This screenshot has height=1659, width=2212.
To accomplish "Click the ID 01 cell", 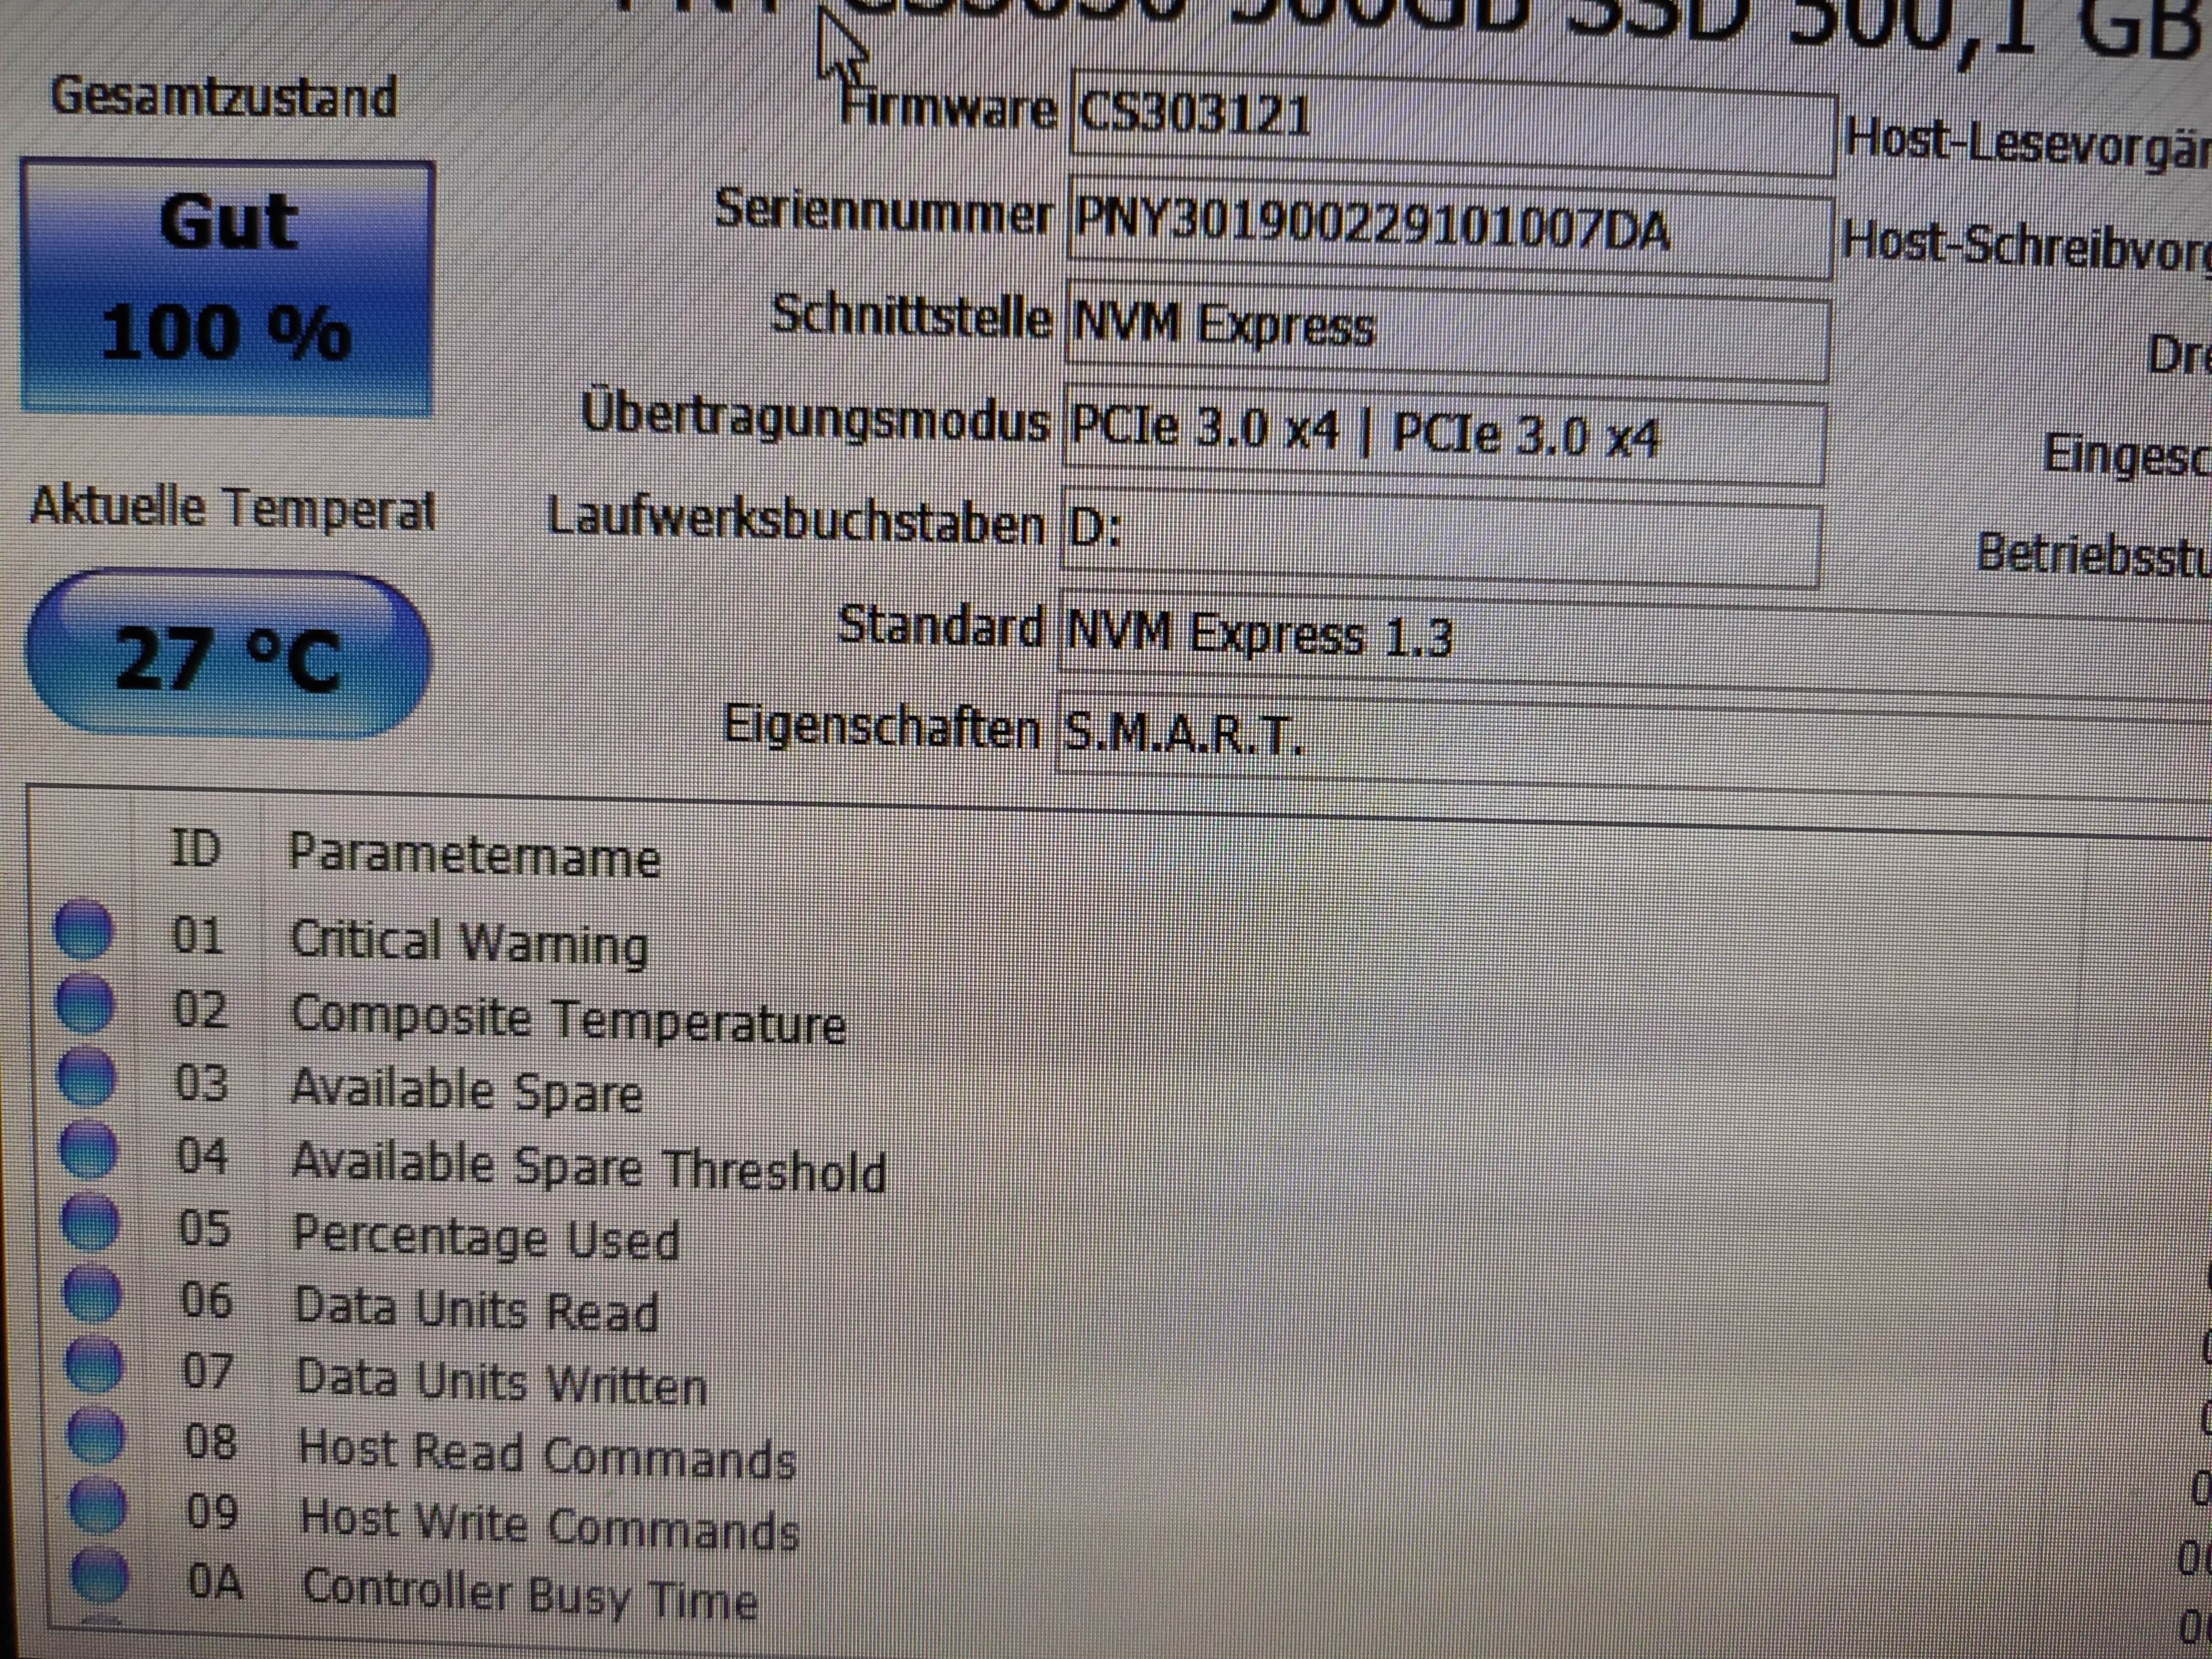I will pos(197,936).
